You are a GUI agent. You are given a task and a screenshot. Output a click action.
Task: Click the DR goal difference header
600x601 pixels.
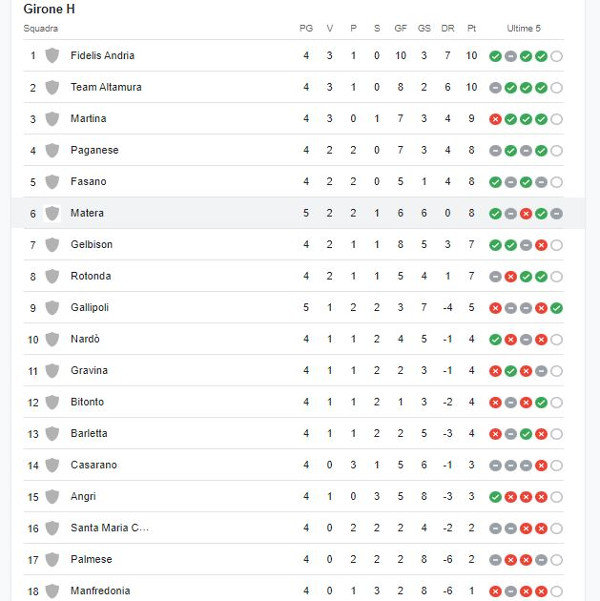[x=447, y=28]
